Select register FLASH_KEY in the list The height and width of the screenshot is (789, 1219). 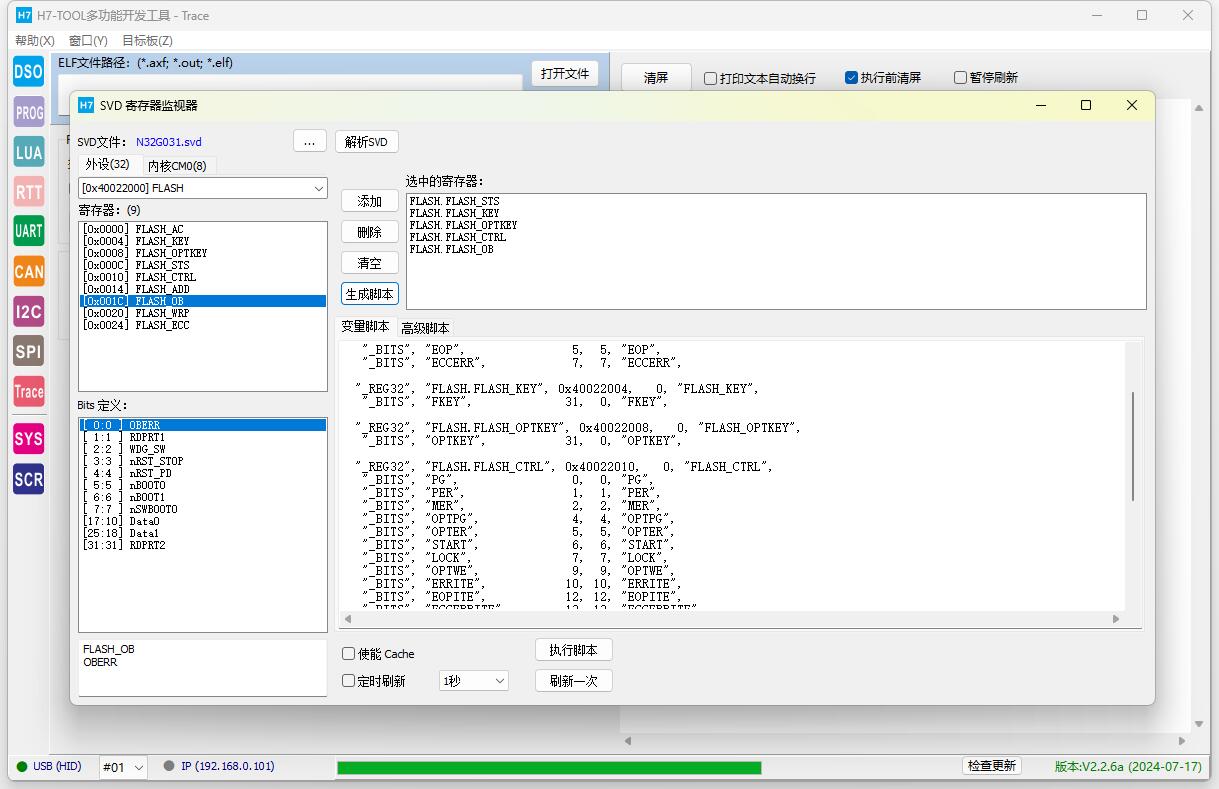[x=203, y=241]
